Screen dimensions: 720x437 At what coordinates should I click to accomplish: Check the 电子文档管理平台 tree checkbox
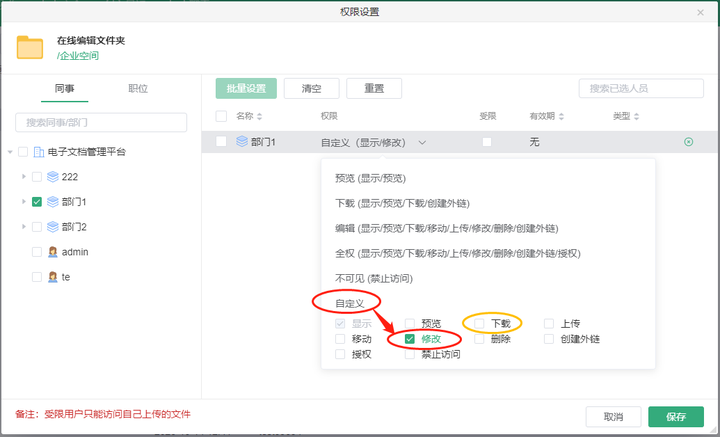(23, 152)
